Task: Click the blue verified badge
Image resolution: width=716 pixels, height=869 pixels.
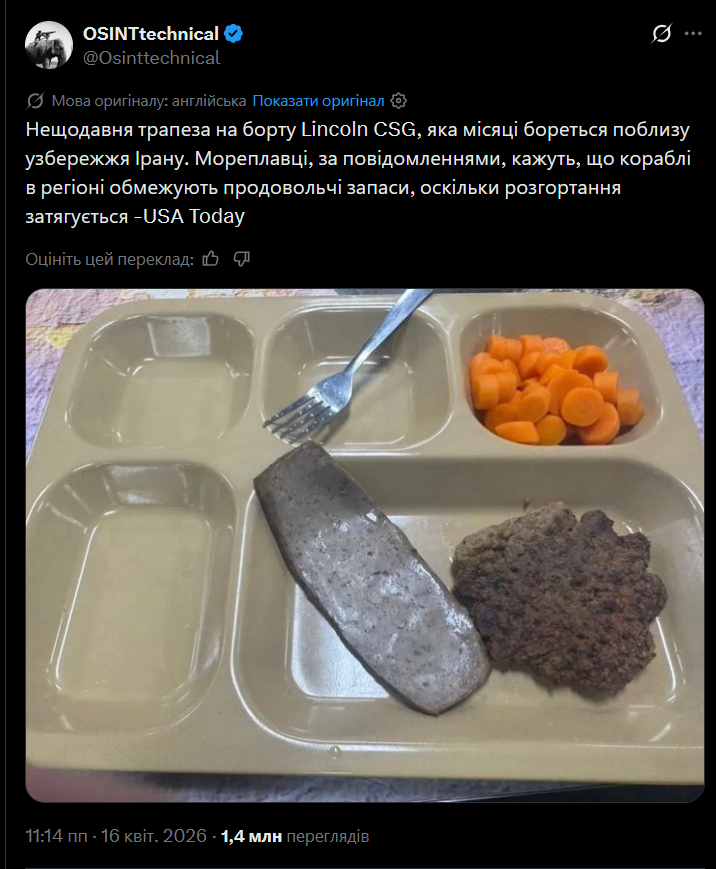Action: (233, 34)
